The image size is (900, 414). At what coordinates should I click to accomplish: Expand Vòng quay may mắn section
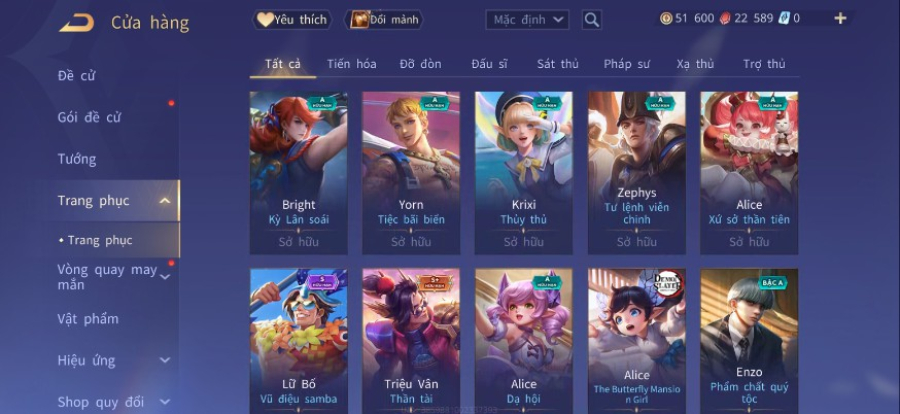pos(165,277)
